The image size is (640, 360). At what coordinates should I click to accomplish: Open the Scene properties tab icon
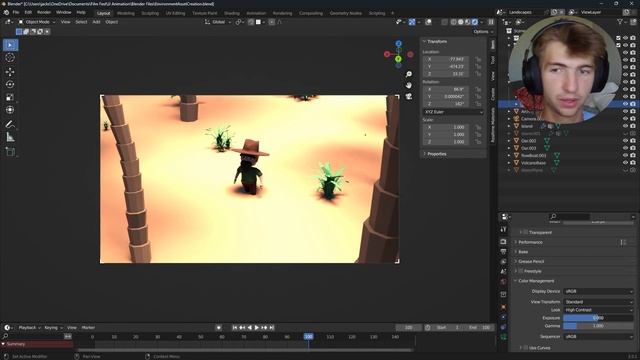pyautogui.click(x=504, y=271)
